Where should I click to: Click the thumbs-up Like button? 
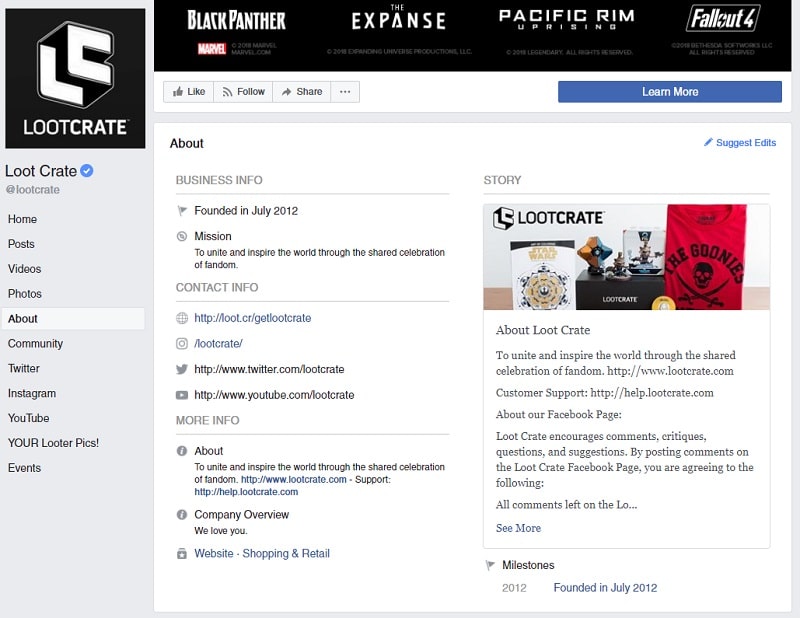[189, 92]
